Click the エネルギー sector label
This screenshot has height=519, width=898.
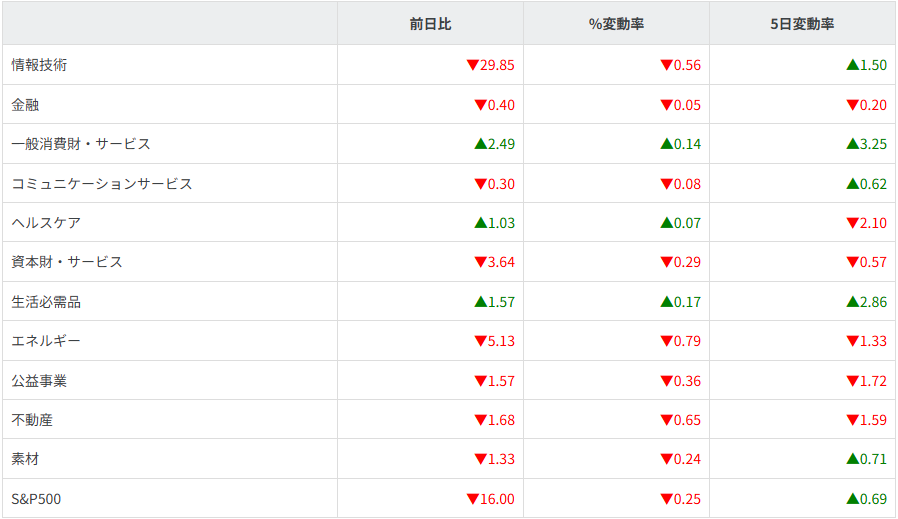click(46, 341)
